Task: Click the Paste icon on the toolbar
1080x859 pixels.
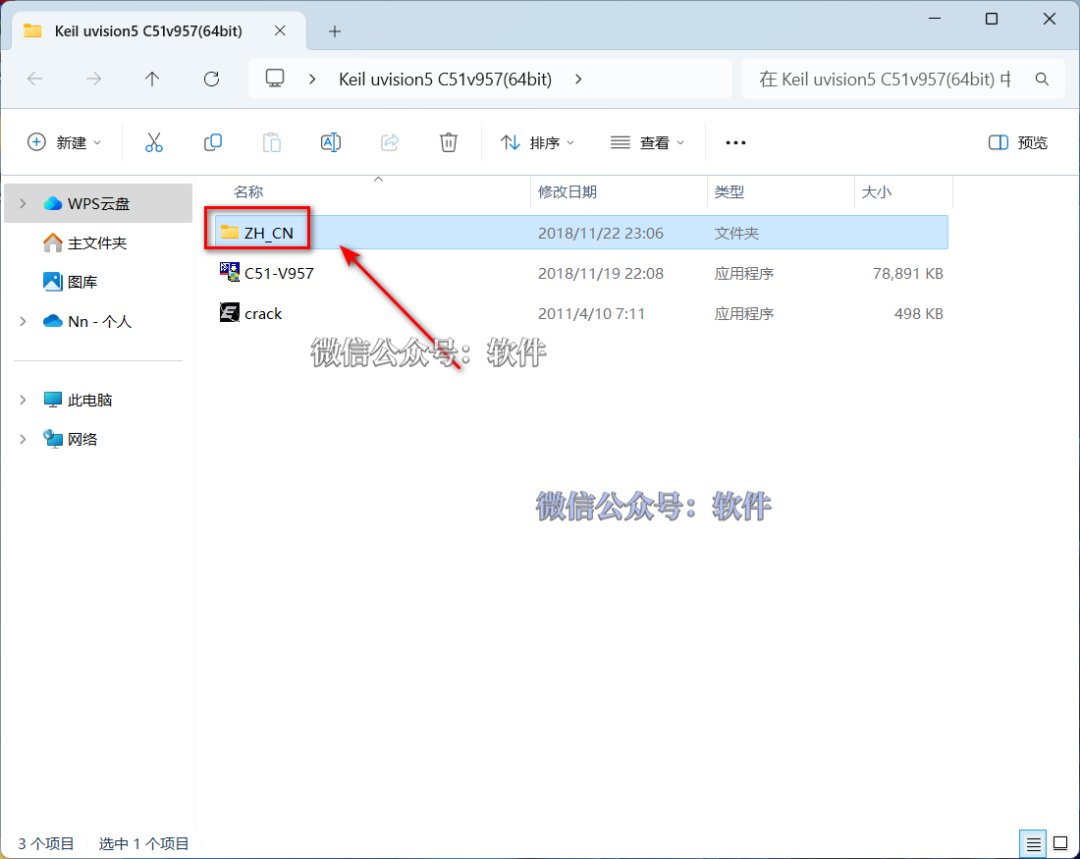Action: pyautogui.click(x=271, y=142)
